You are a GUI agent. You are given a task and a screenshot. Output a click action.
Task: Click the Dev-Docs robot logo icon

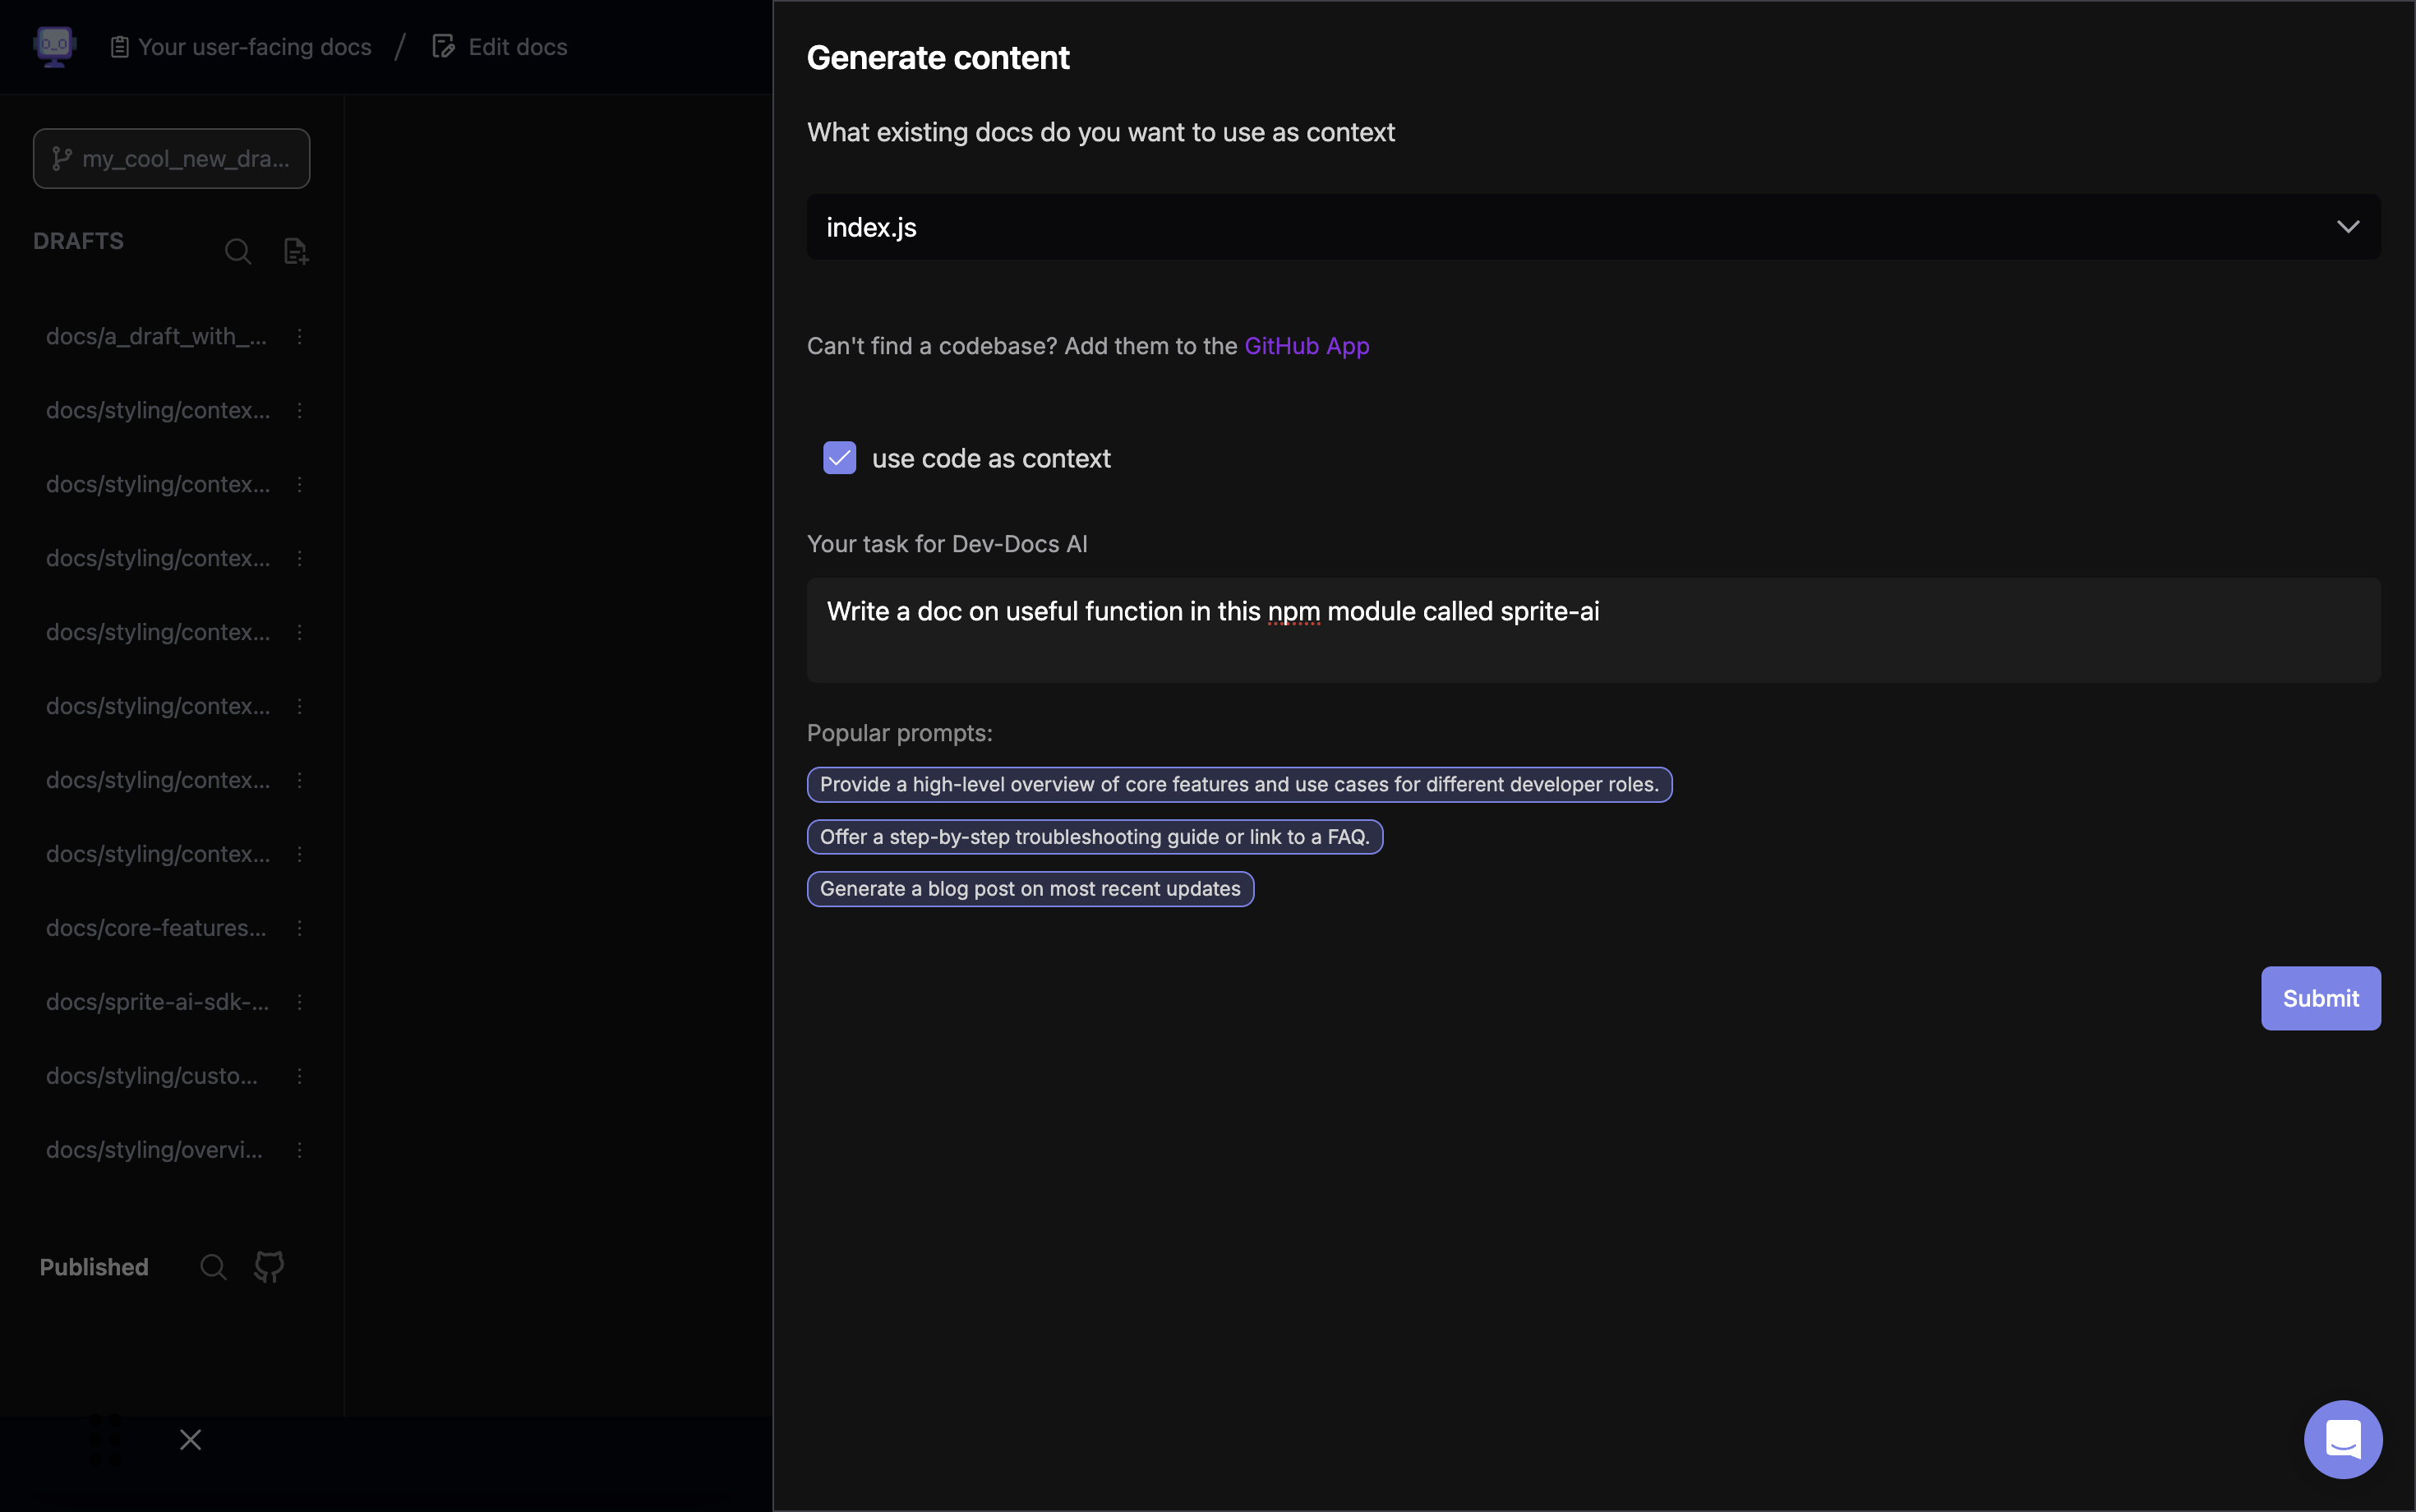point(54,46)
